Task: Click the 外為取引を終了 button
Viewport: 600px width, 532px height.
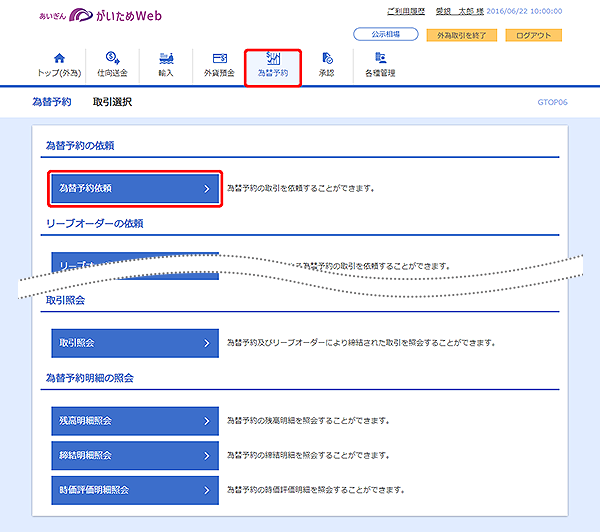Action: point(461,35)
